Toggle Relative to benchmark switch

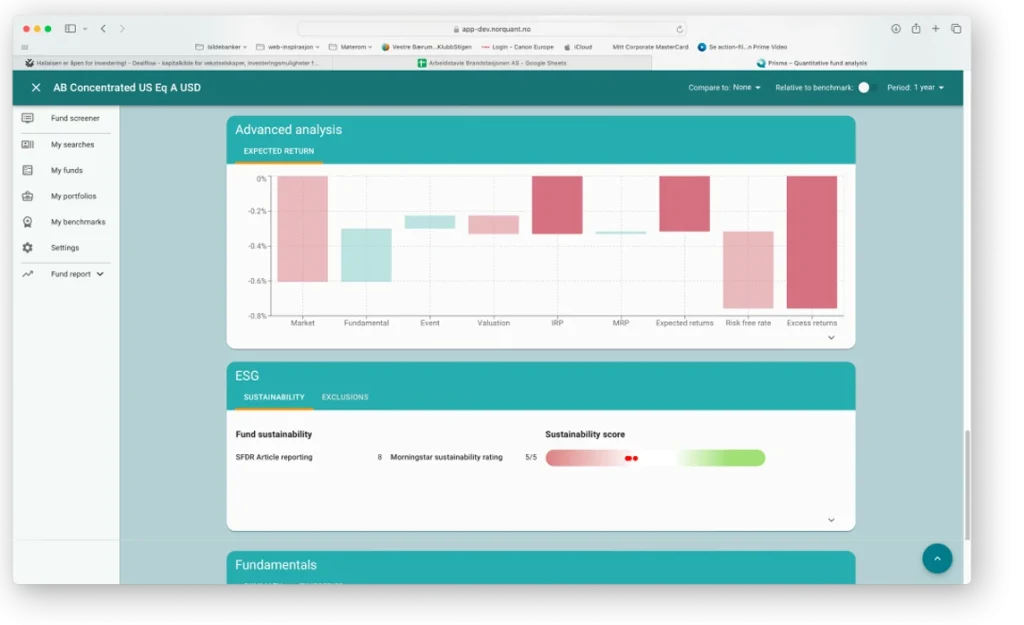[866, 88]
